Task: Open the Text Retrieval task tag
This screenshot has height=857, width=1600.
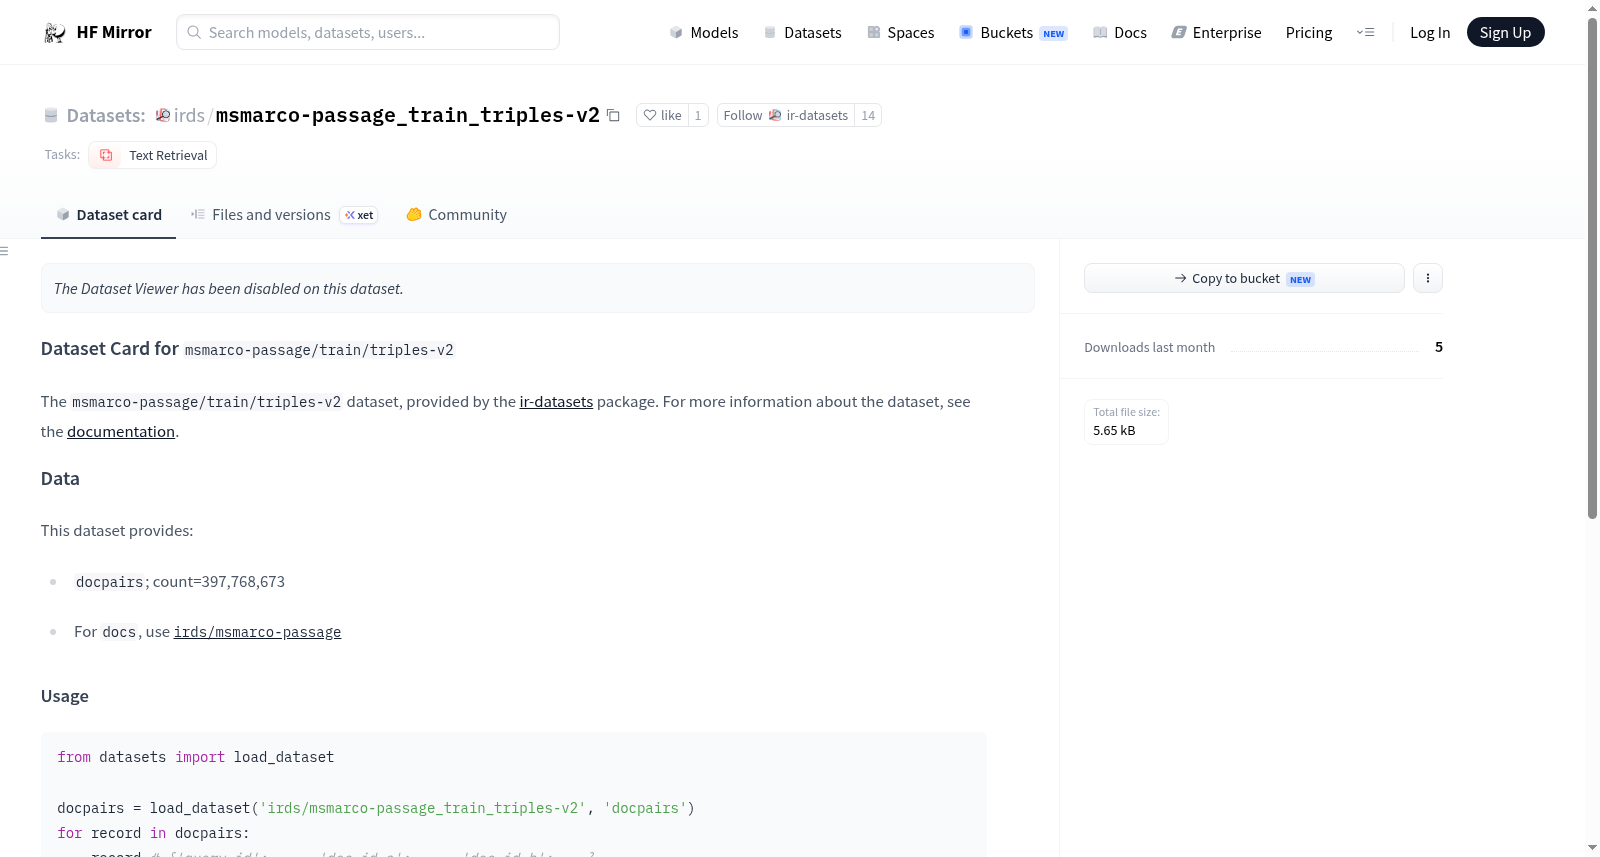Action: [x=153, y=155]
